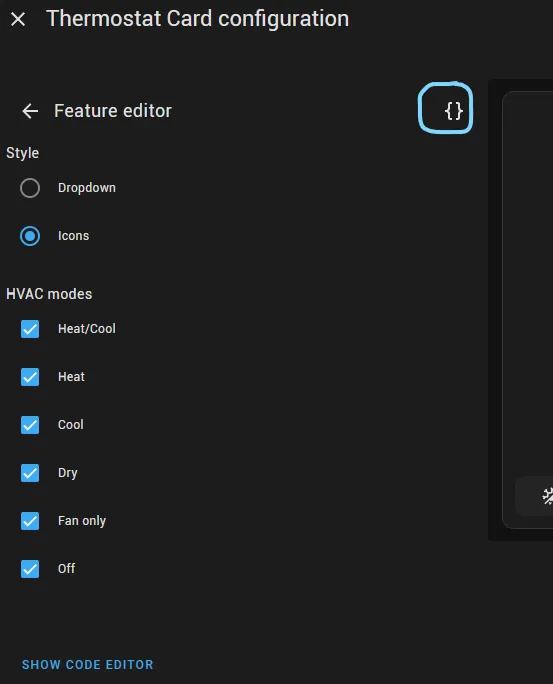Uncheck Fan only mode
Image resolution: width=553 pixels, height=684 pixels.
click(30, 521)
